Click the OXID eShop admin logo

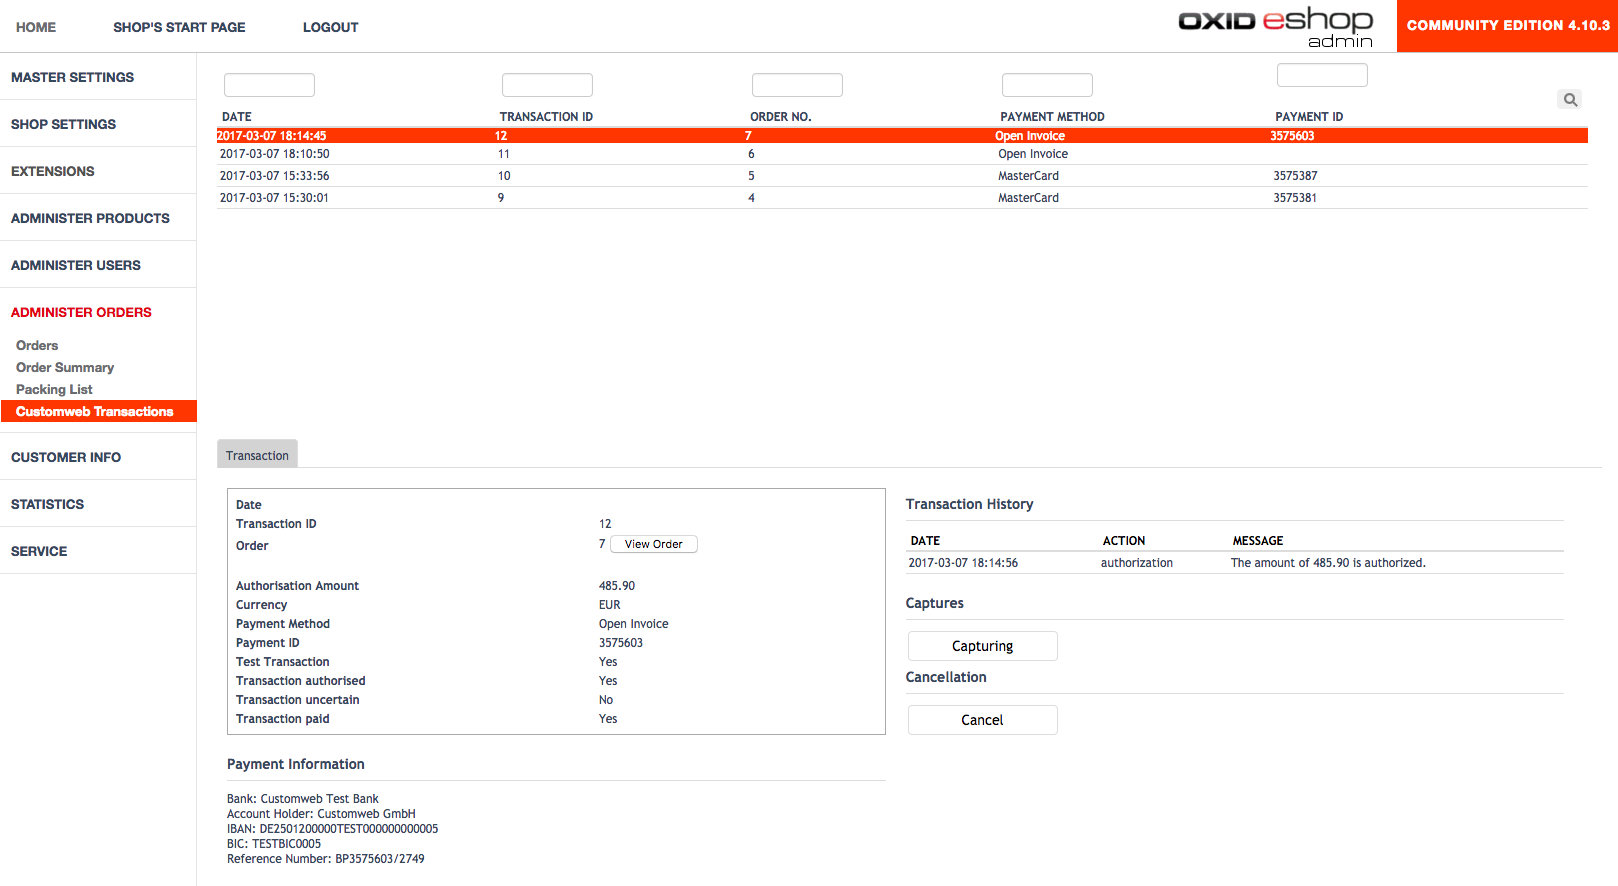coord(1275,26)
